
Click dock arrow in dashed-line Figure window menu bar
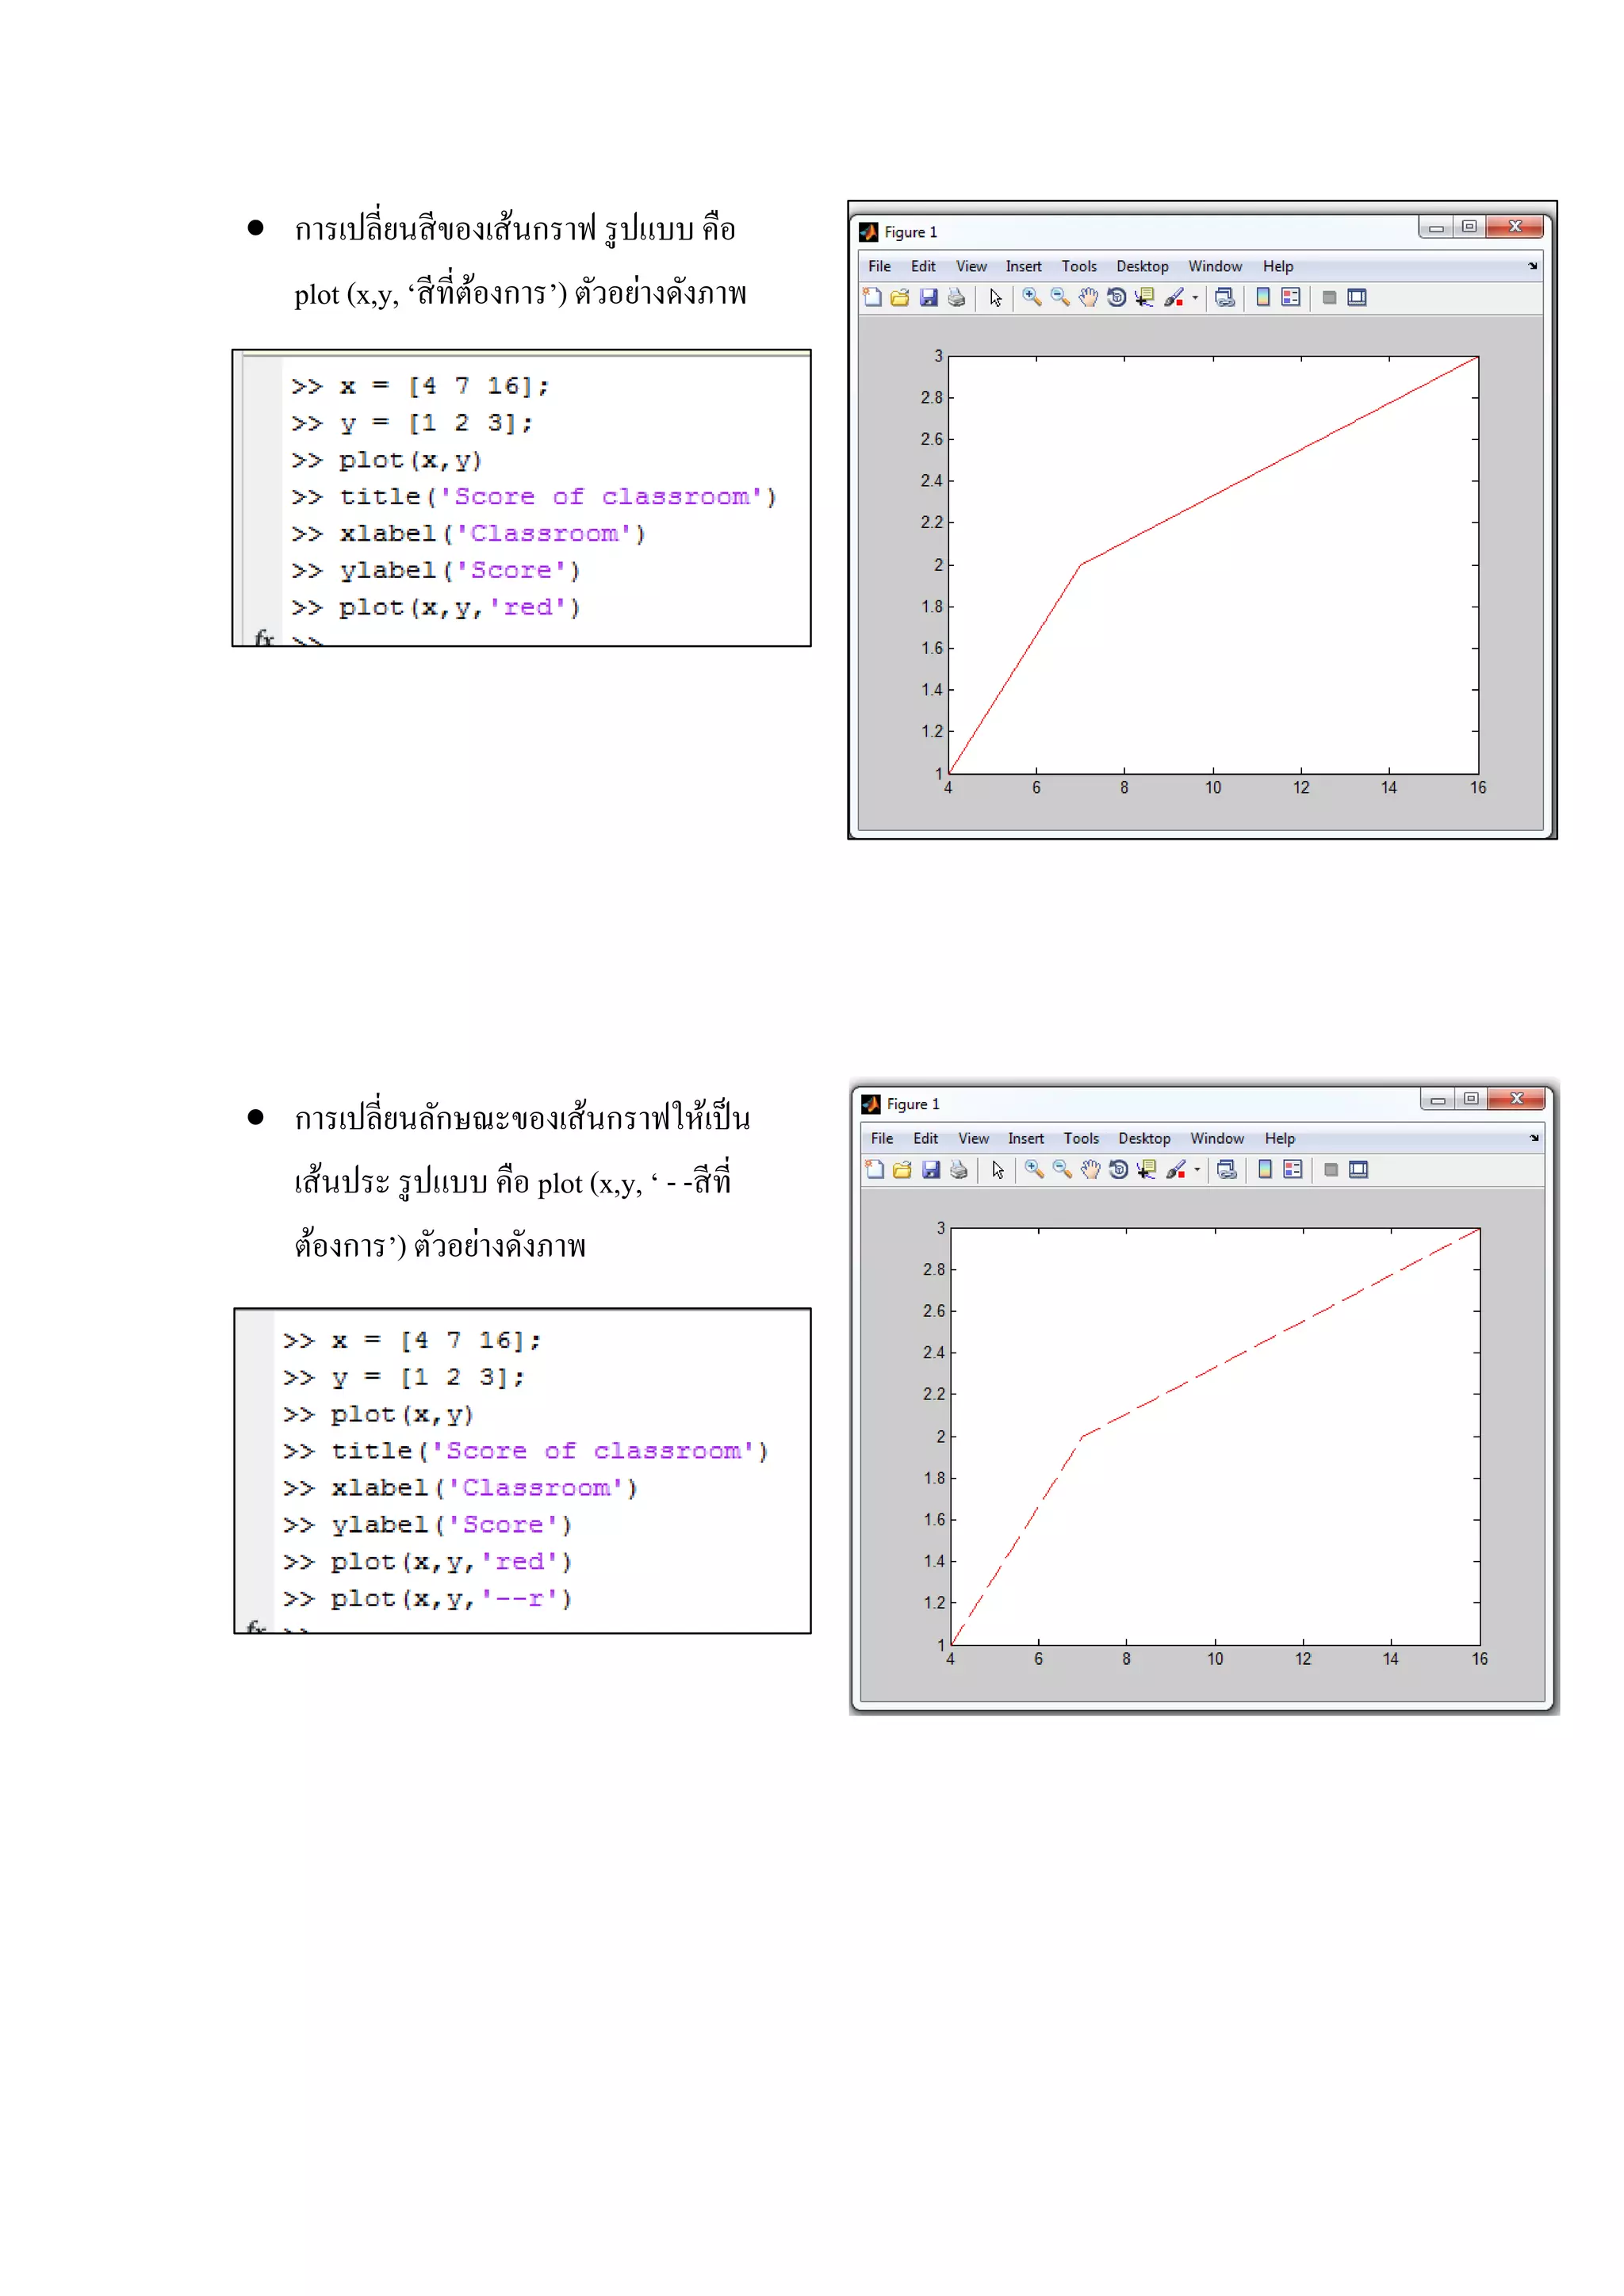click(1534, 1138)
